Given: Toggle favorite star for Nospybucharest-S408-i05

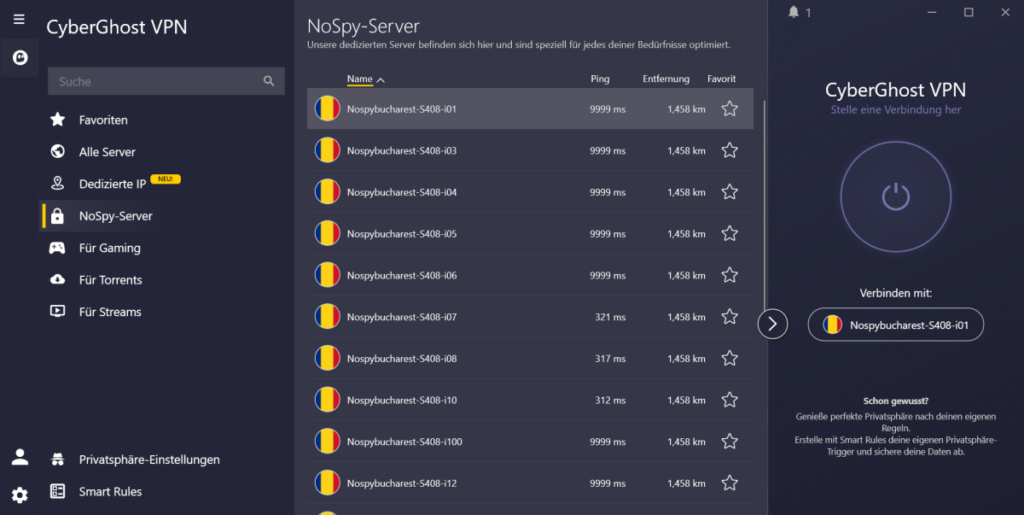Looking at the screenshot, I should 730,233.
